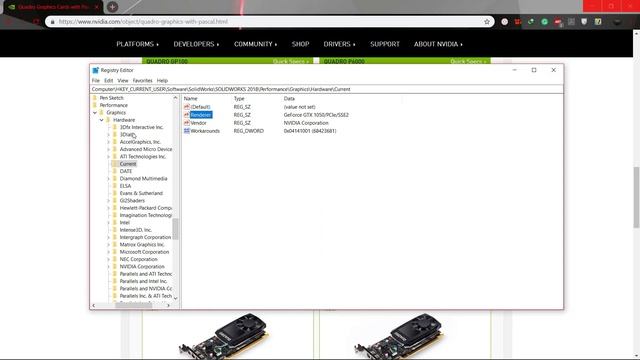Select the DATE registry key

[126, 171]
